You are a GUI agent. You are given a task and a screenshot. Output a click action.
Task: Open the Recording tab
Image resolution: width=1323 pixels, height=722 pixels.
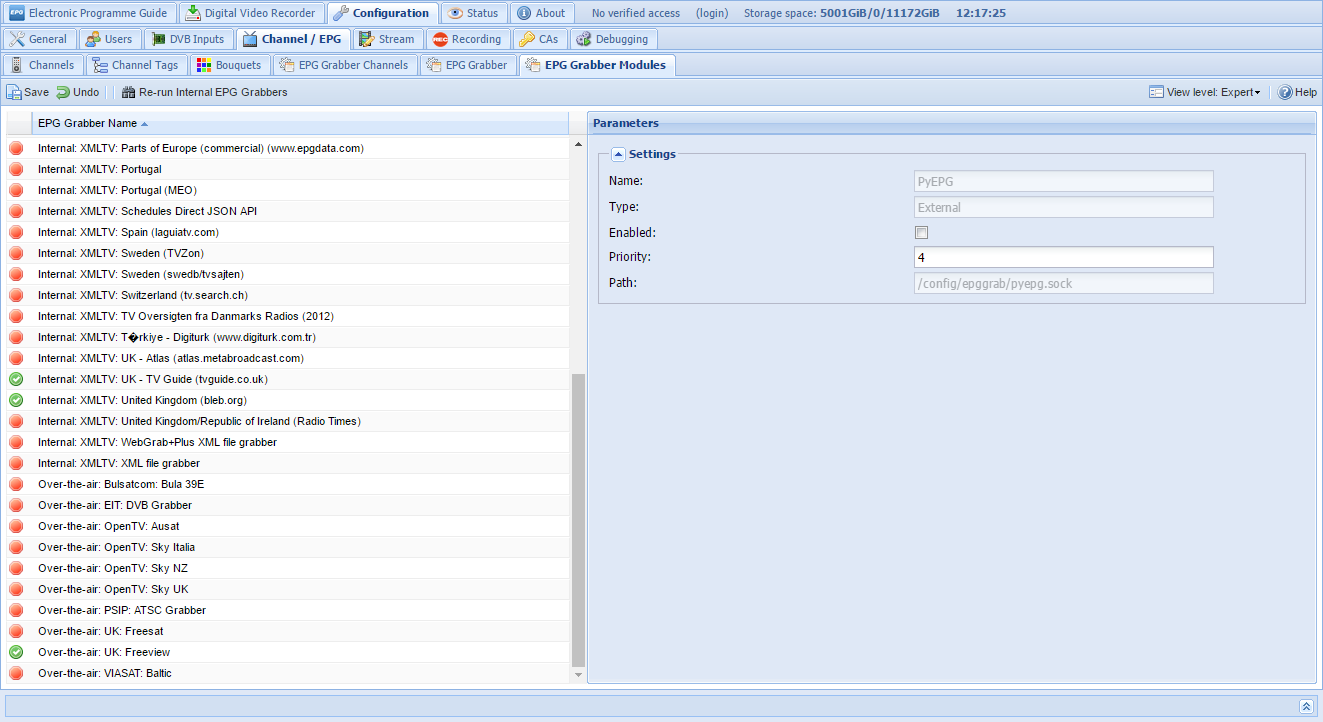[467, 39]
